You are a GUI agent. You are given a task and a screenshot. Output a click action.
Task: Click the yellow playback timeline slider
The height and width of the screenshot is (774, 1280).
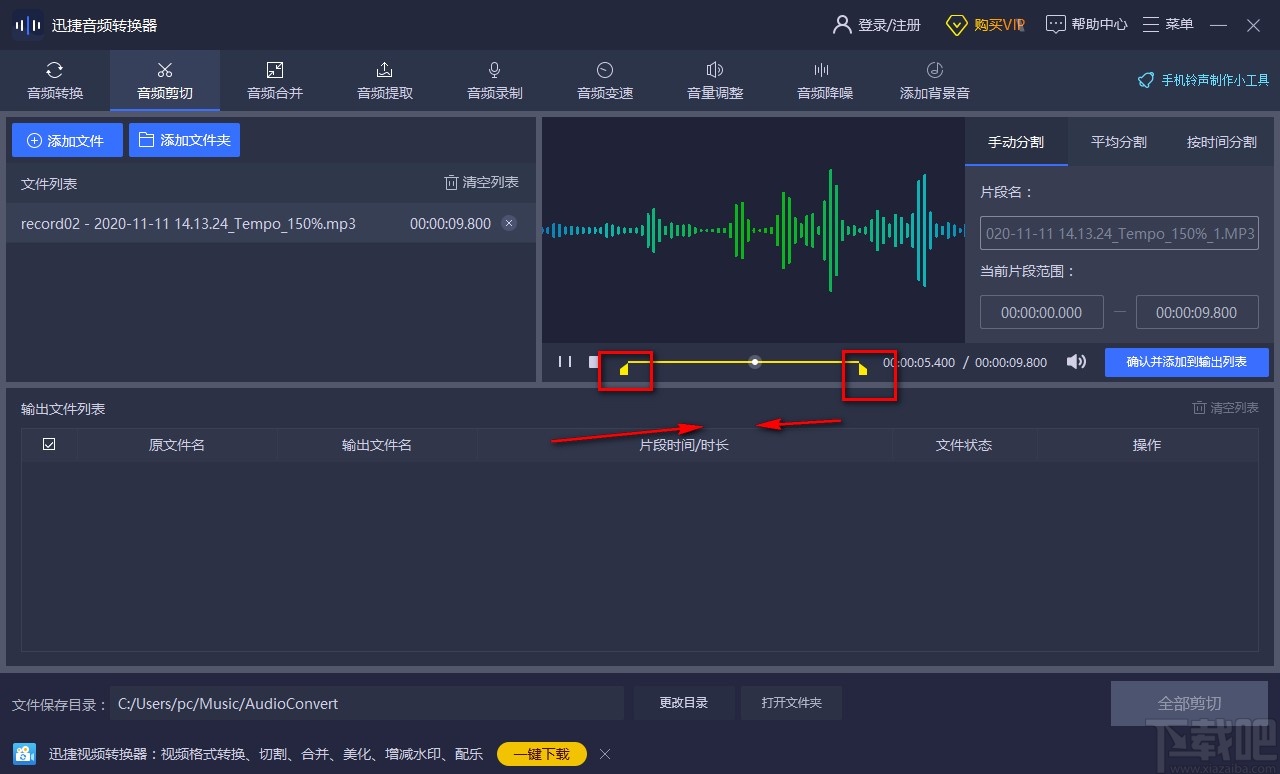[754, 362]
